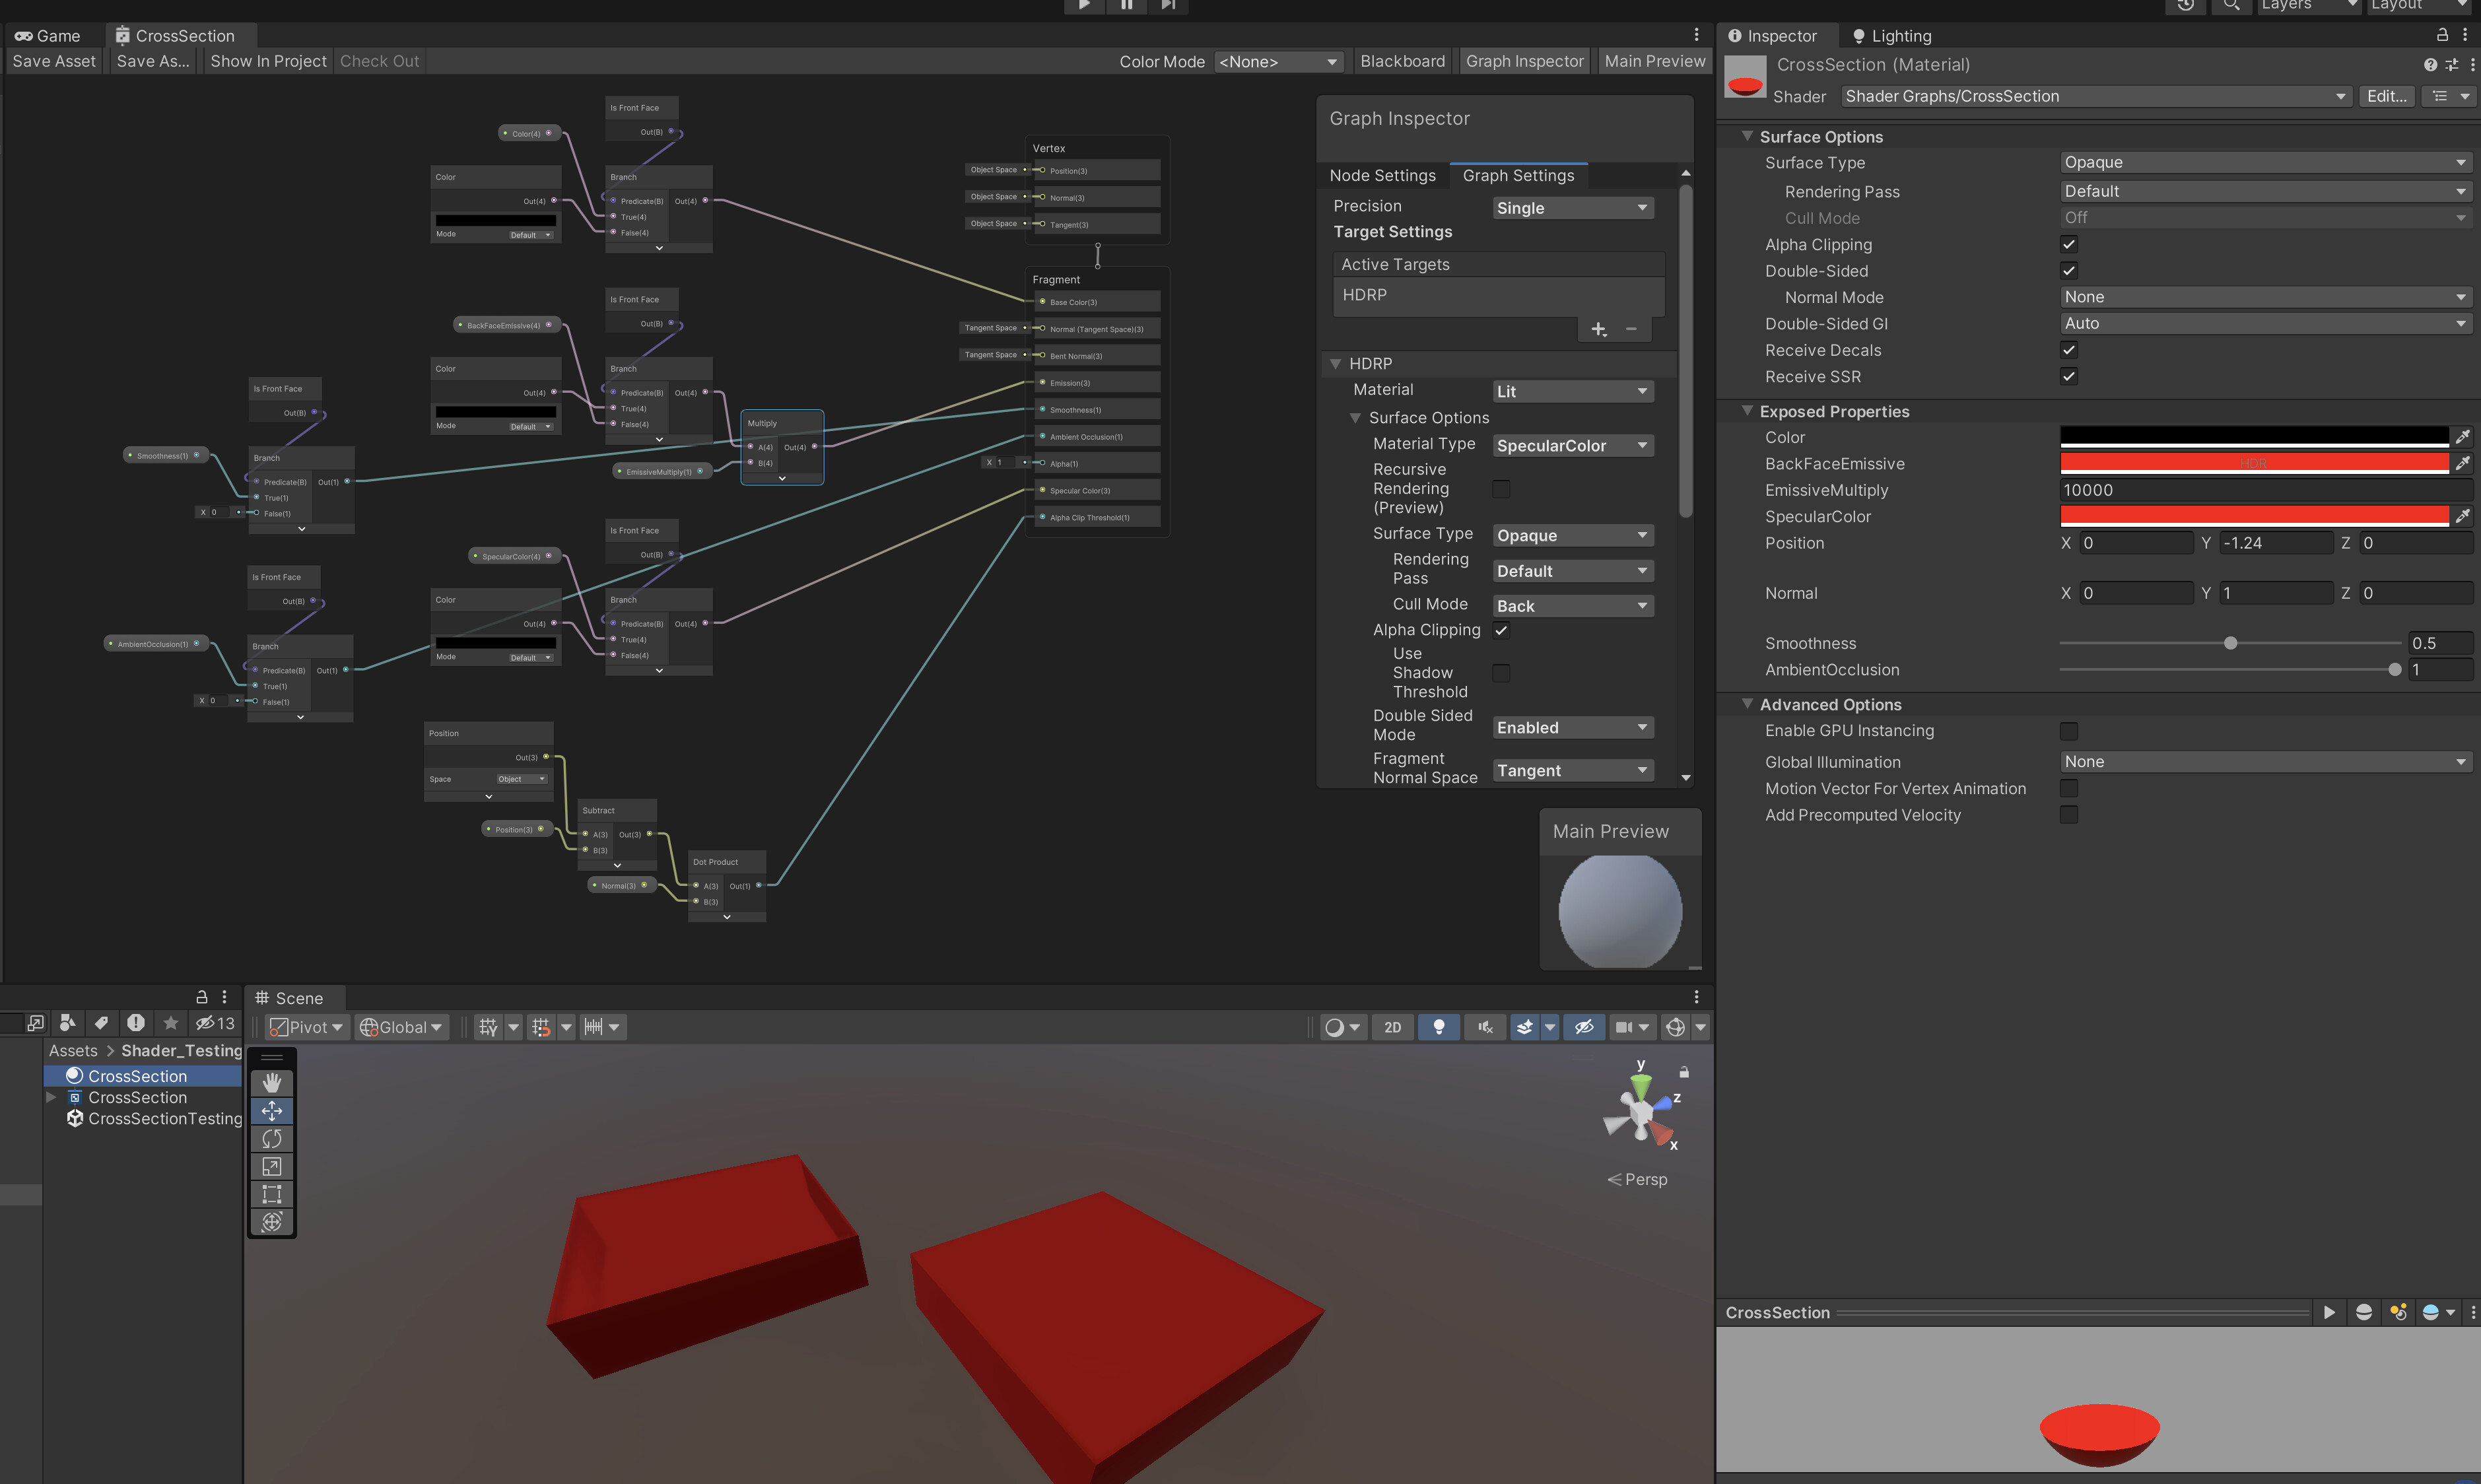Screen dimensions: 2481x1484
Task: Open Cull Mode dropdown in Graph Inspector
Action: tap(1572, 605)
